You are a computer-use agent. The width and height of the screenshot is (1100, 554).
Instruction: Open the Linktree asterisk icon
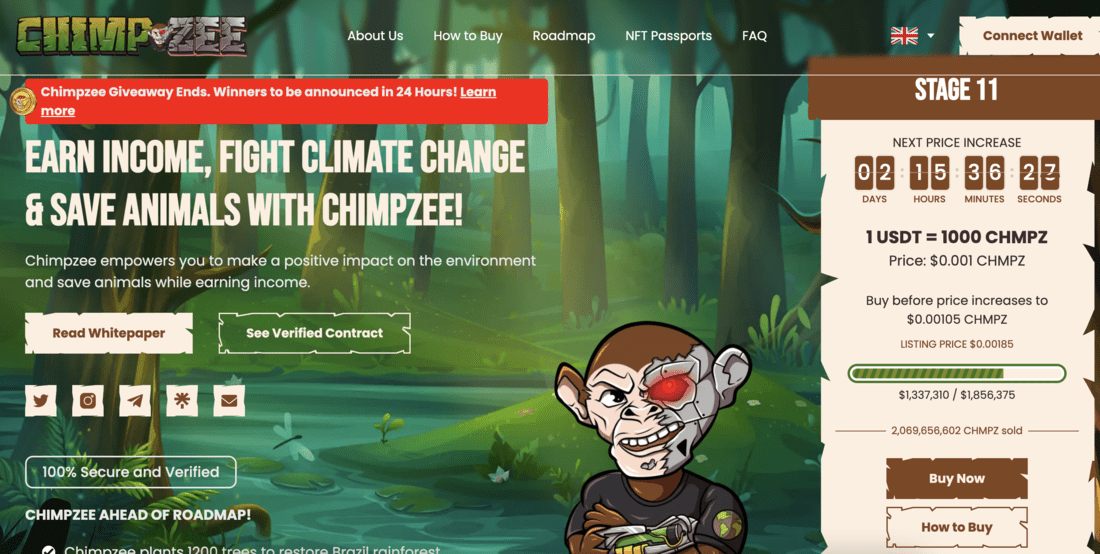click(x=182, y=400)
